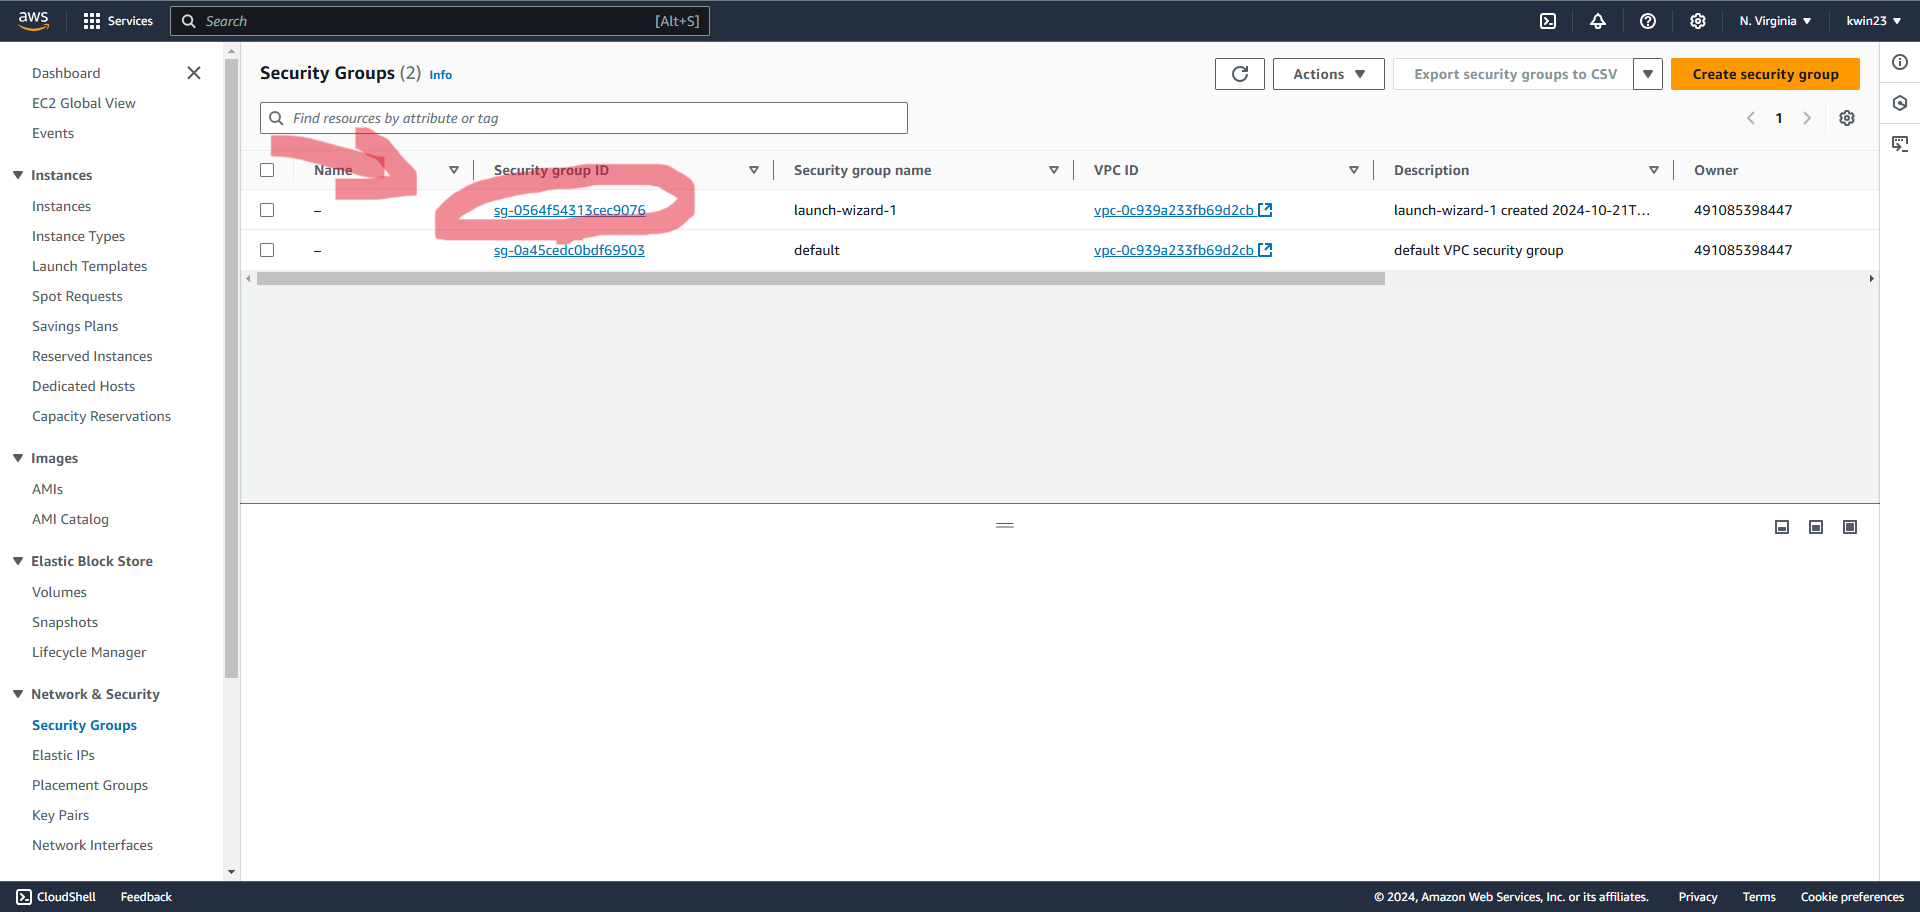The width and height of the screenshot is (1920, 912).
Task: Open security group sg-0564f54313cec9076
Action: click(569, 210)
